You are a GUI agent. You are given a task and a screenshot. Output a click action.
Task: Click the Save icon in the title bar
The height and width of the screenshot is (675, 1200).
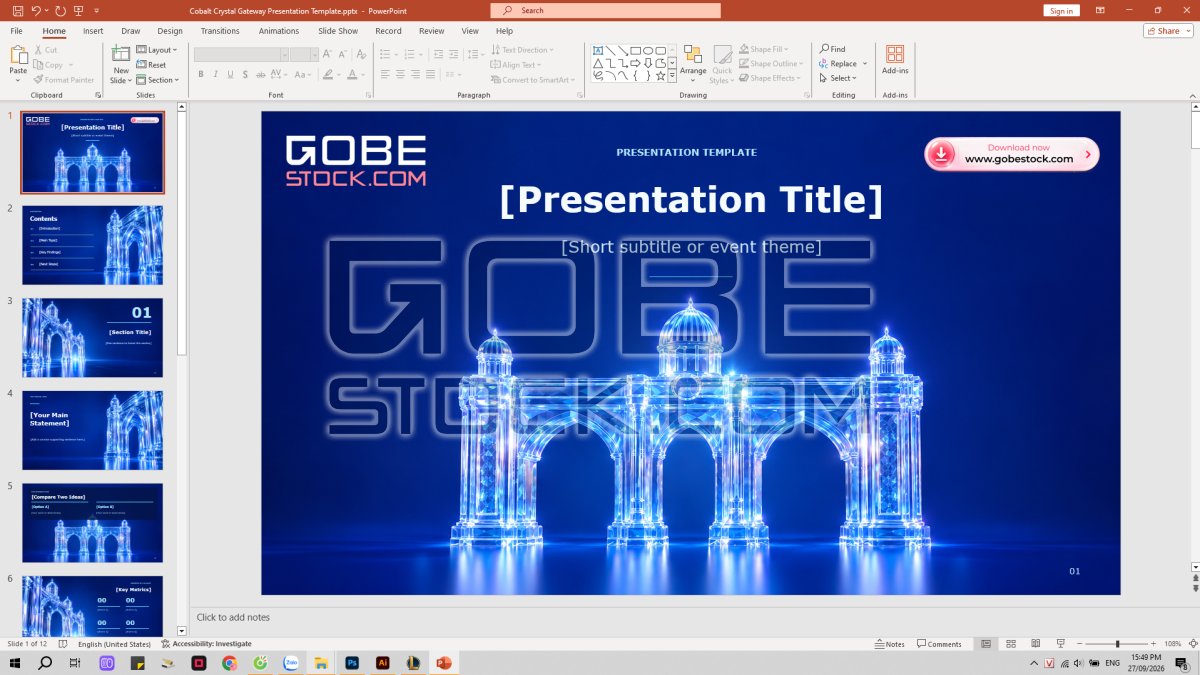point(17,10)
